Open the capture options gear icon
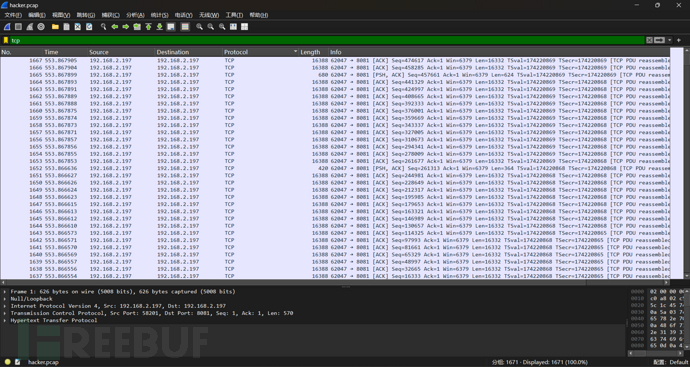The height and width of the screenshot is (367, 690). (x=41, y=27)
